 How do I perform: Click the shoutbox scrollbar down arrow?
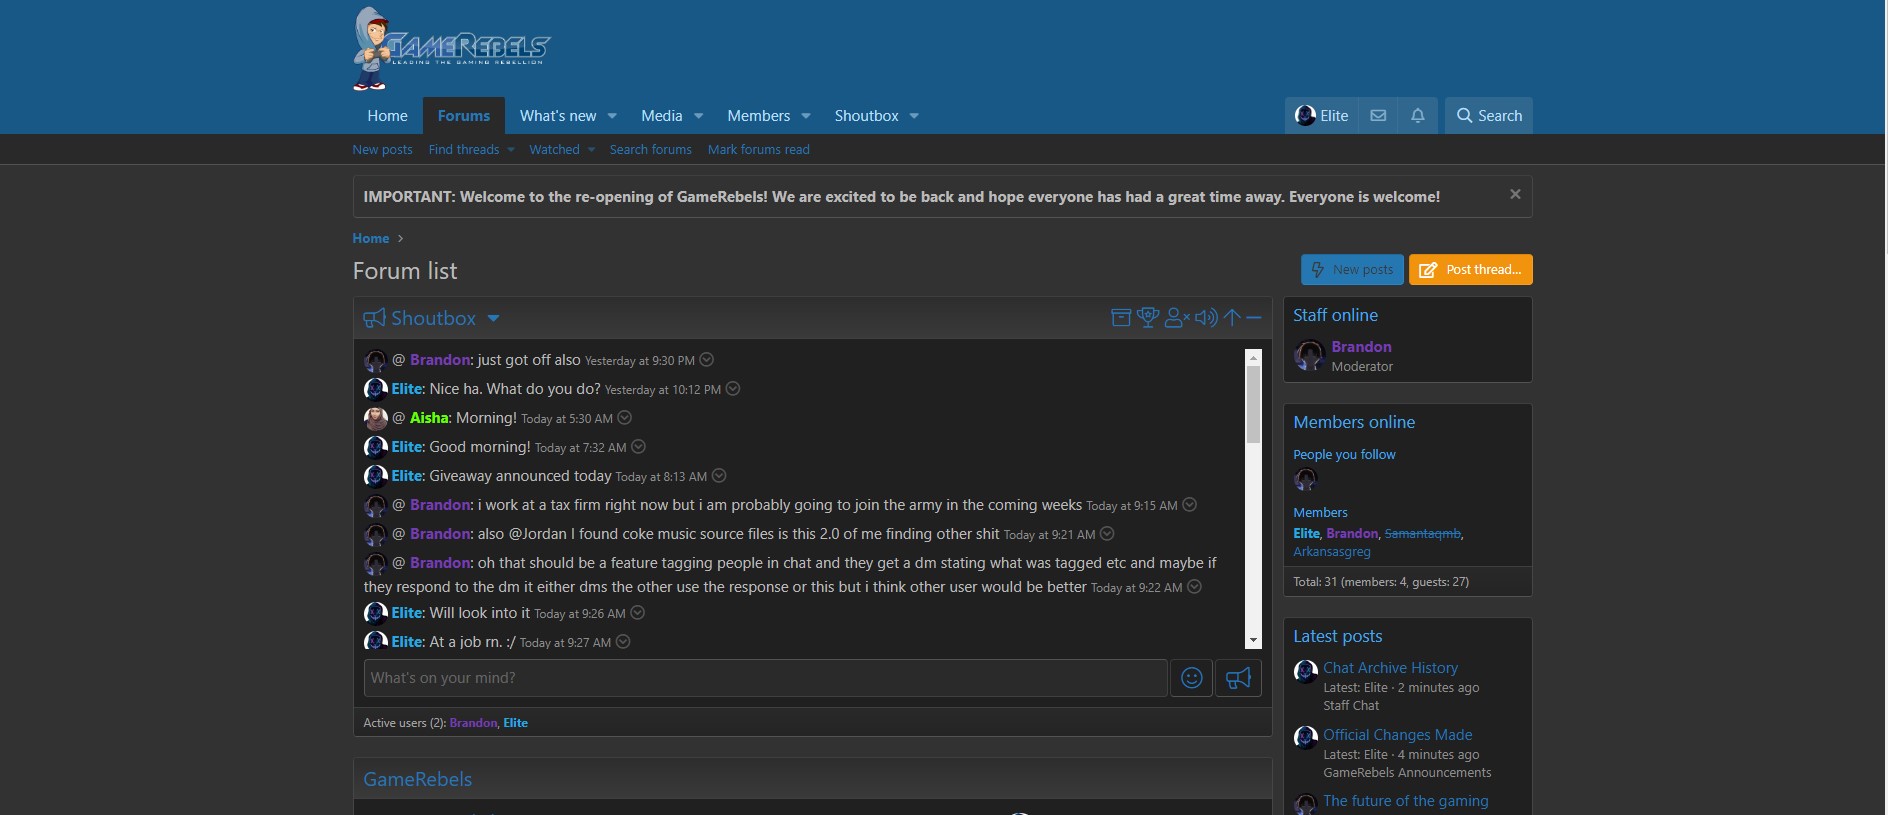coord(1253,641)
